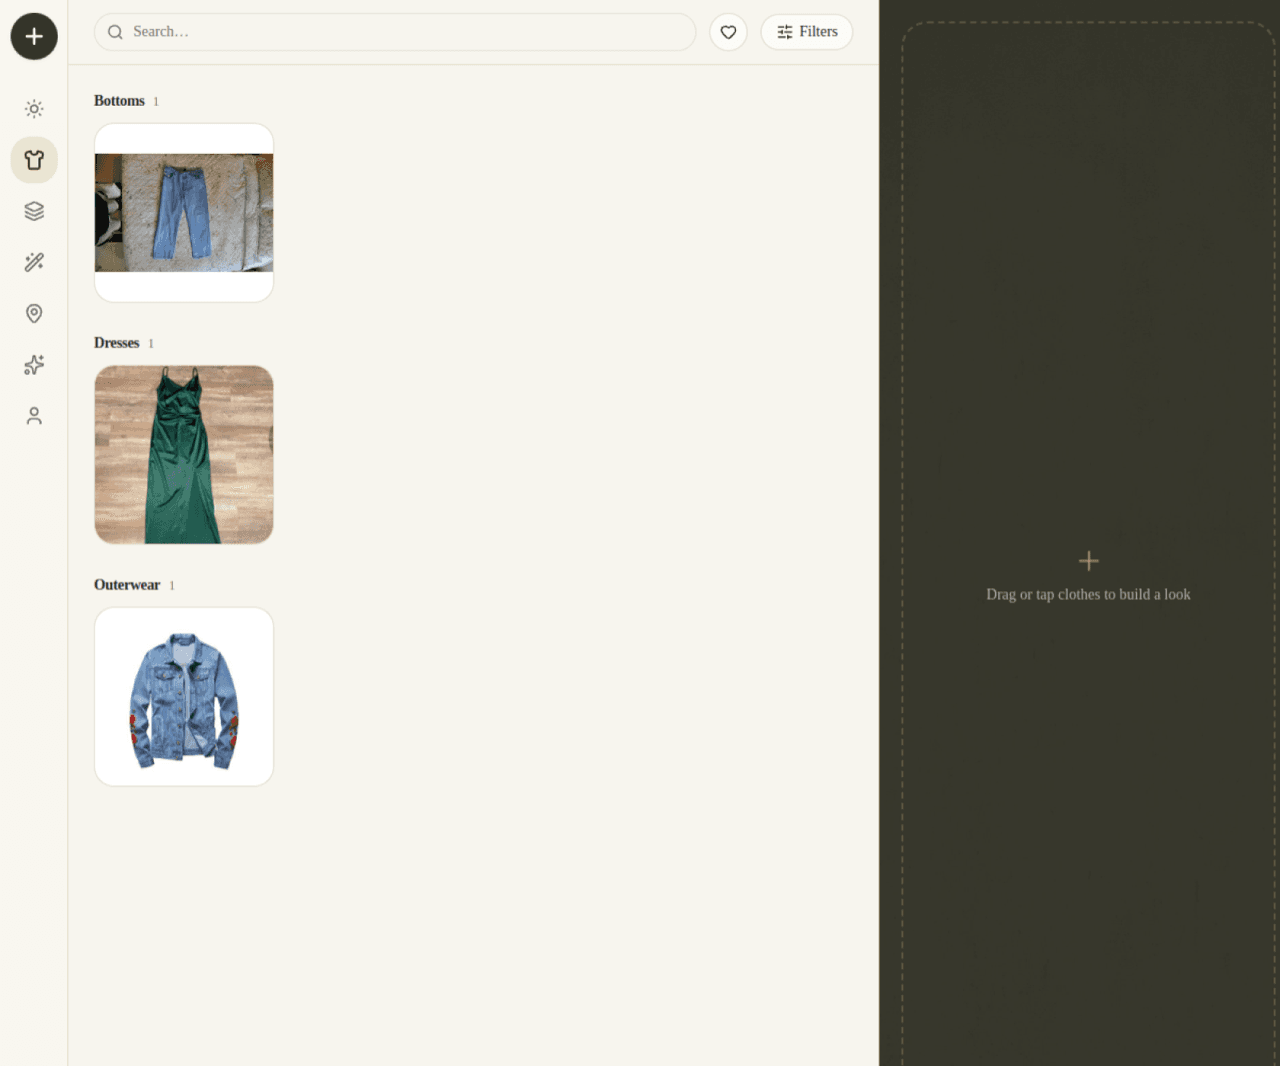The width and height of the screenshot is (1280, 1066).
Task: Click the Outerwear category heading
Action: pos(127,585)
